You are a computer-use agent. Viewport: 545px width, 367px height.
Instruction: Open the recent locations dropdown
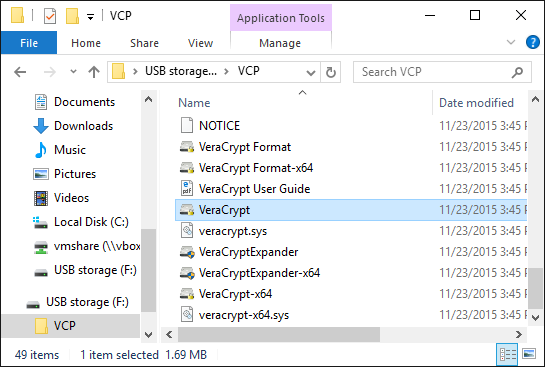(73, 72)
